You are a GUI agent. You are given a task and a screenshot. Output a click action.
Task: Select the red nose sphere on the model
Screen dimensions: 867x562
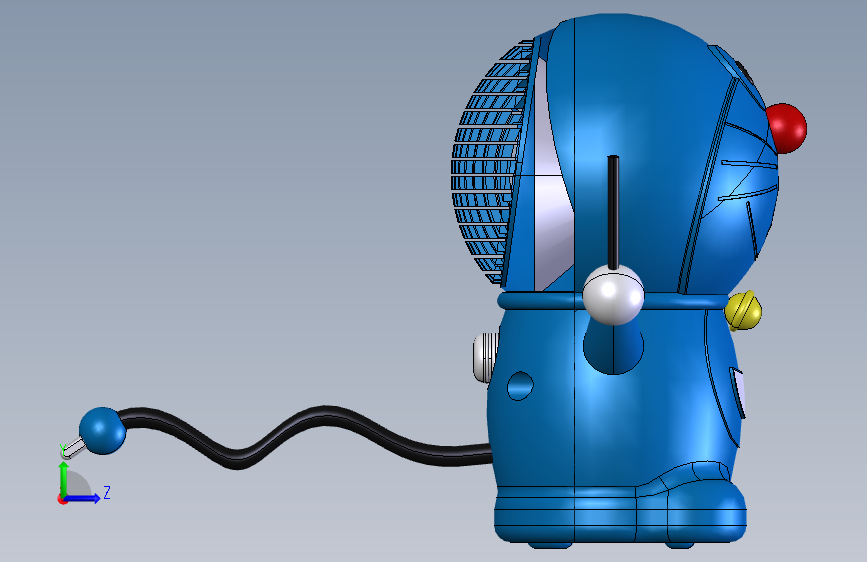coord(786,128)
